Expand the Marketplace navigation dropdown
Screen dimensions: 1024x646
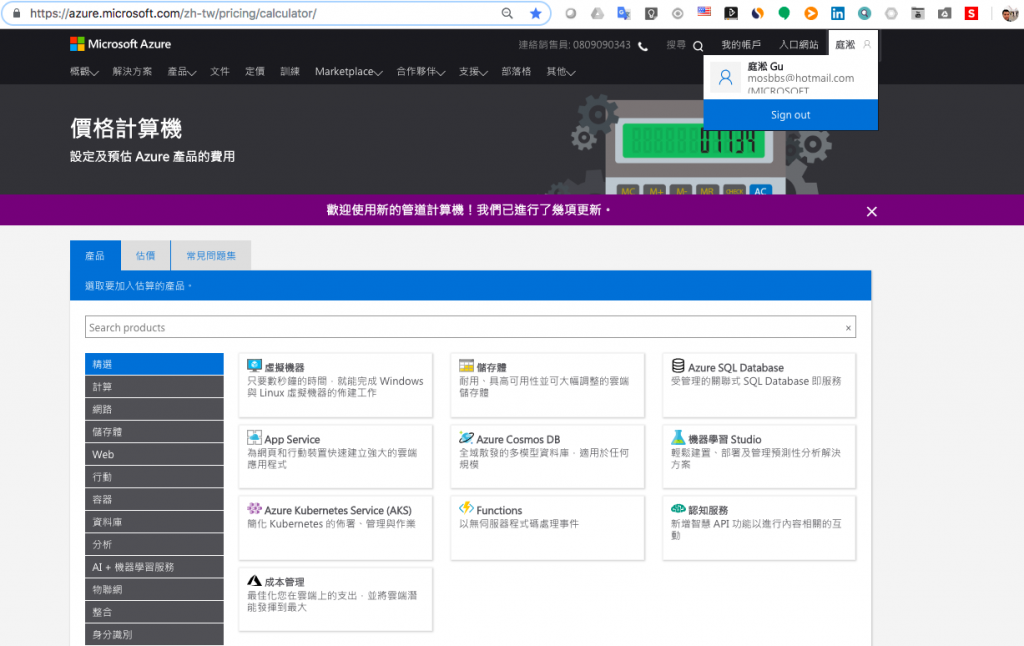[349, 72]
